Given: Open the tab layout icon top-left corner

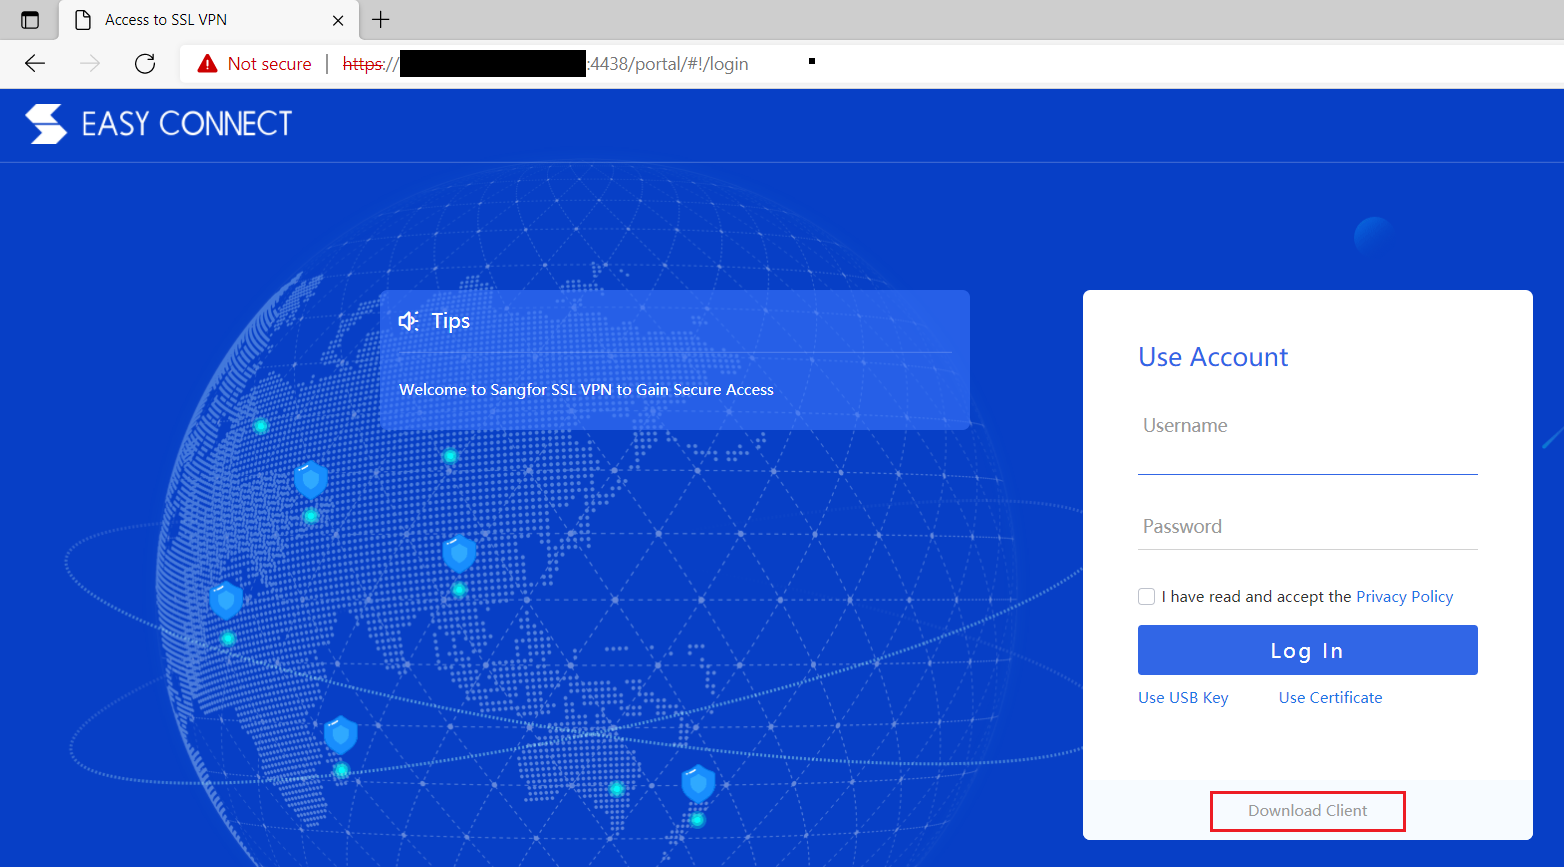Looking at the screenshot, I should [x=29, y=20].
